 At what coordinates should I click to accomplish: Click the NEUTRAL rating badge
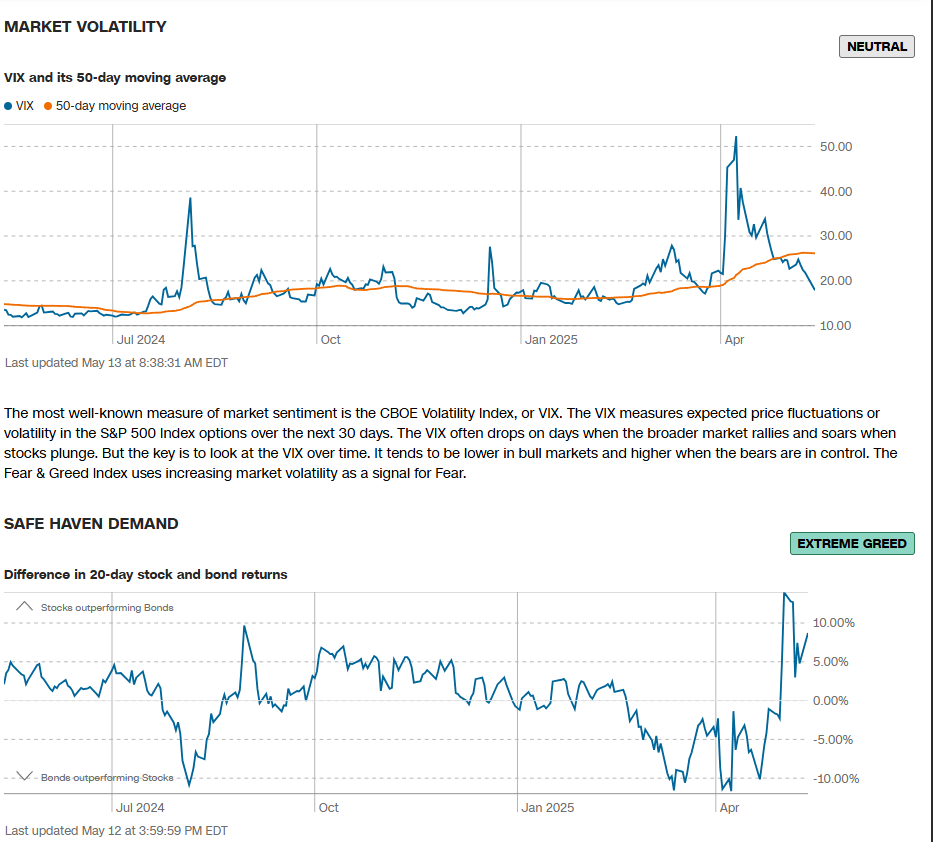[876, 46]
